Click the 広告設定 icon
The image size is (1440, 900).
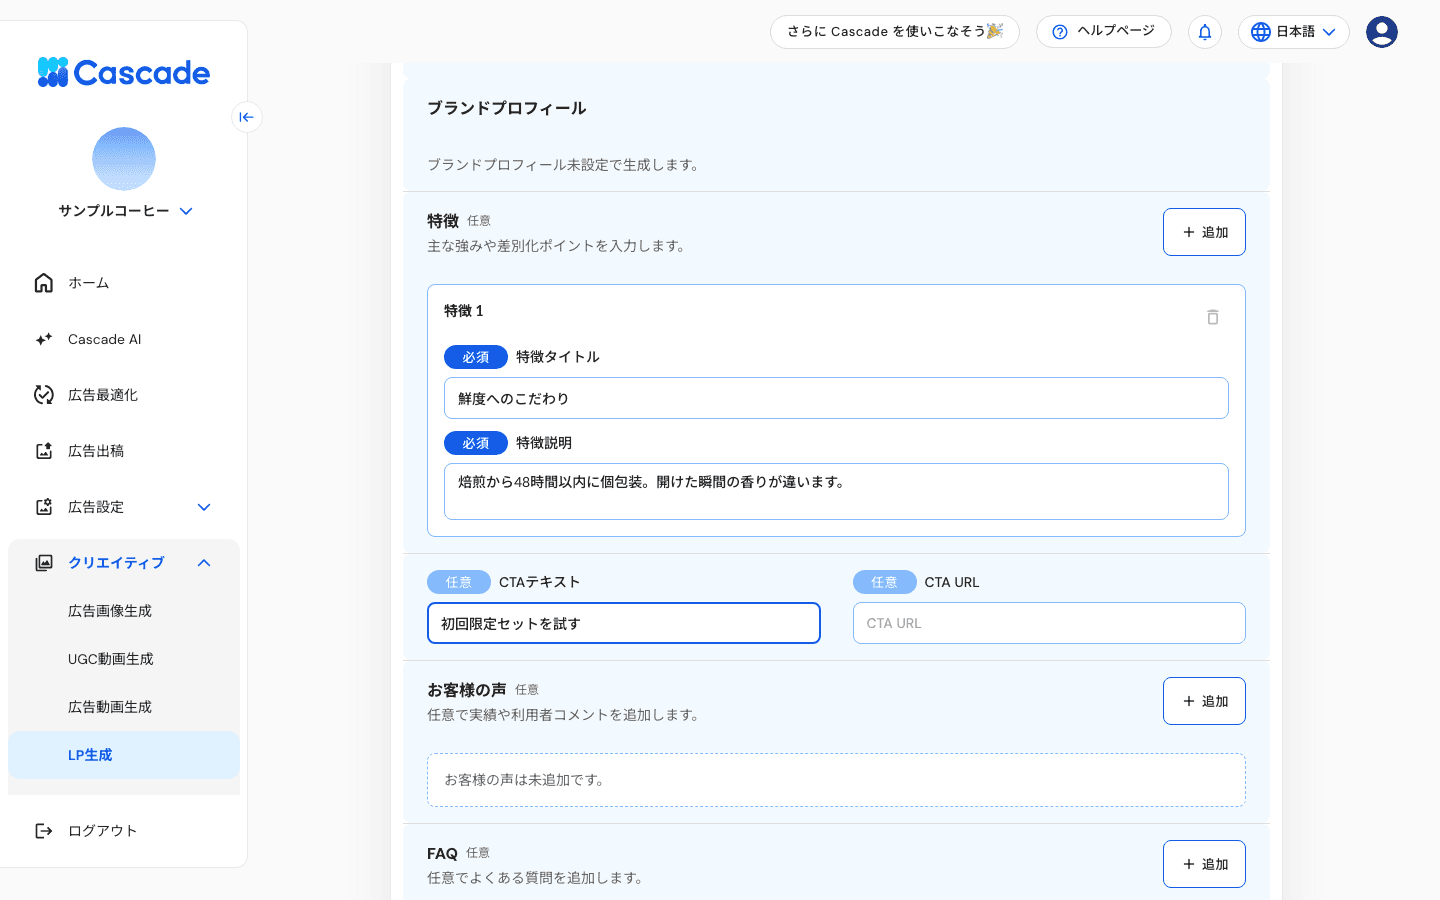coord(44,507)
